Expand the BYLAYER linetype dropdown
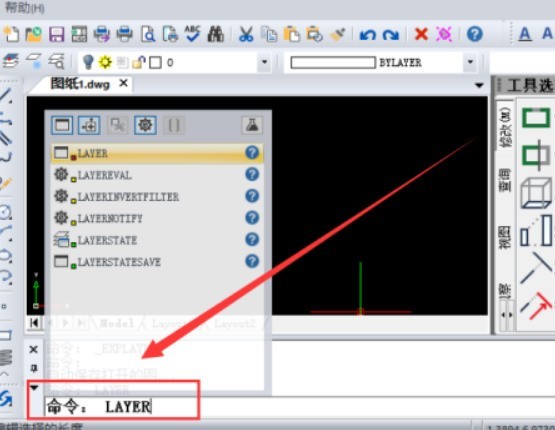Screen dimensions: 555x430 coord(470,62)
